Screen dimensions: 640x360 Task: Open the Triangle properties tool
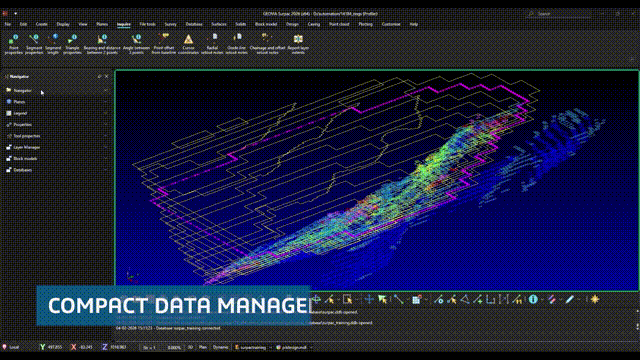(72, 44)
